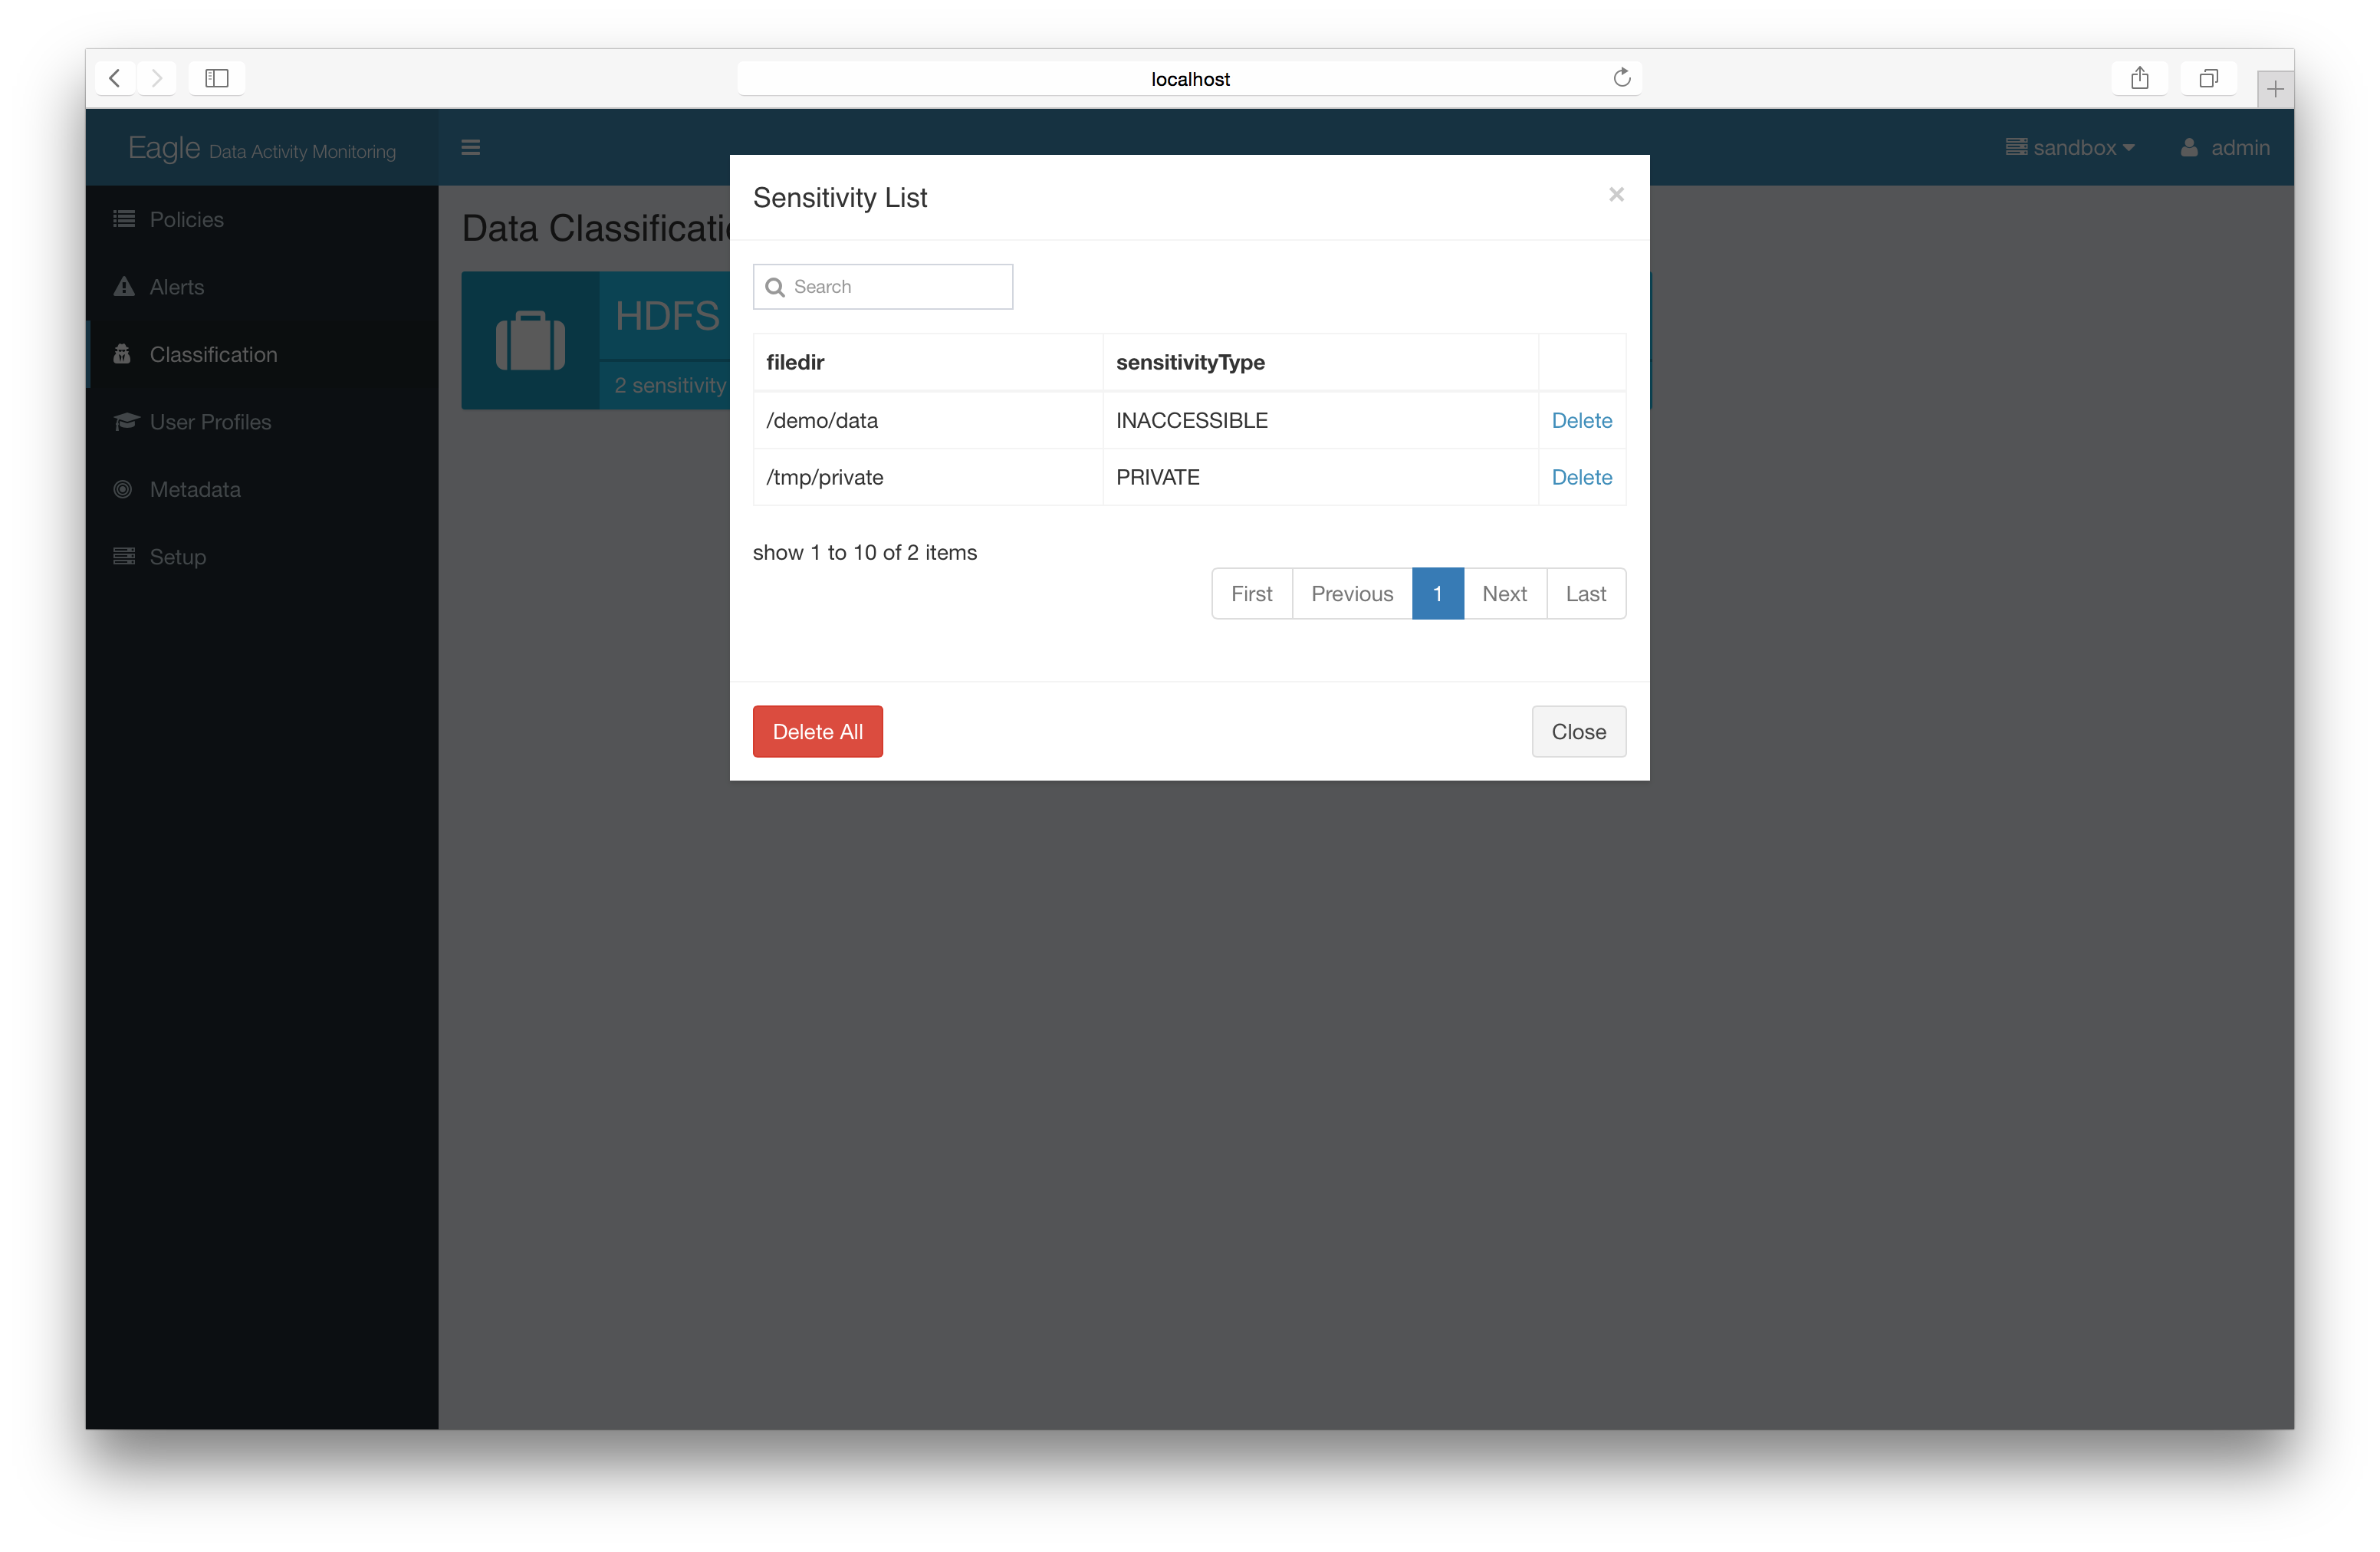Click the share icon in browser toolbar
Image resolution: width=2380 pixels, height=1552 pixels.
(x=2139, y=78)
